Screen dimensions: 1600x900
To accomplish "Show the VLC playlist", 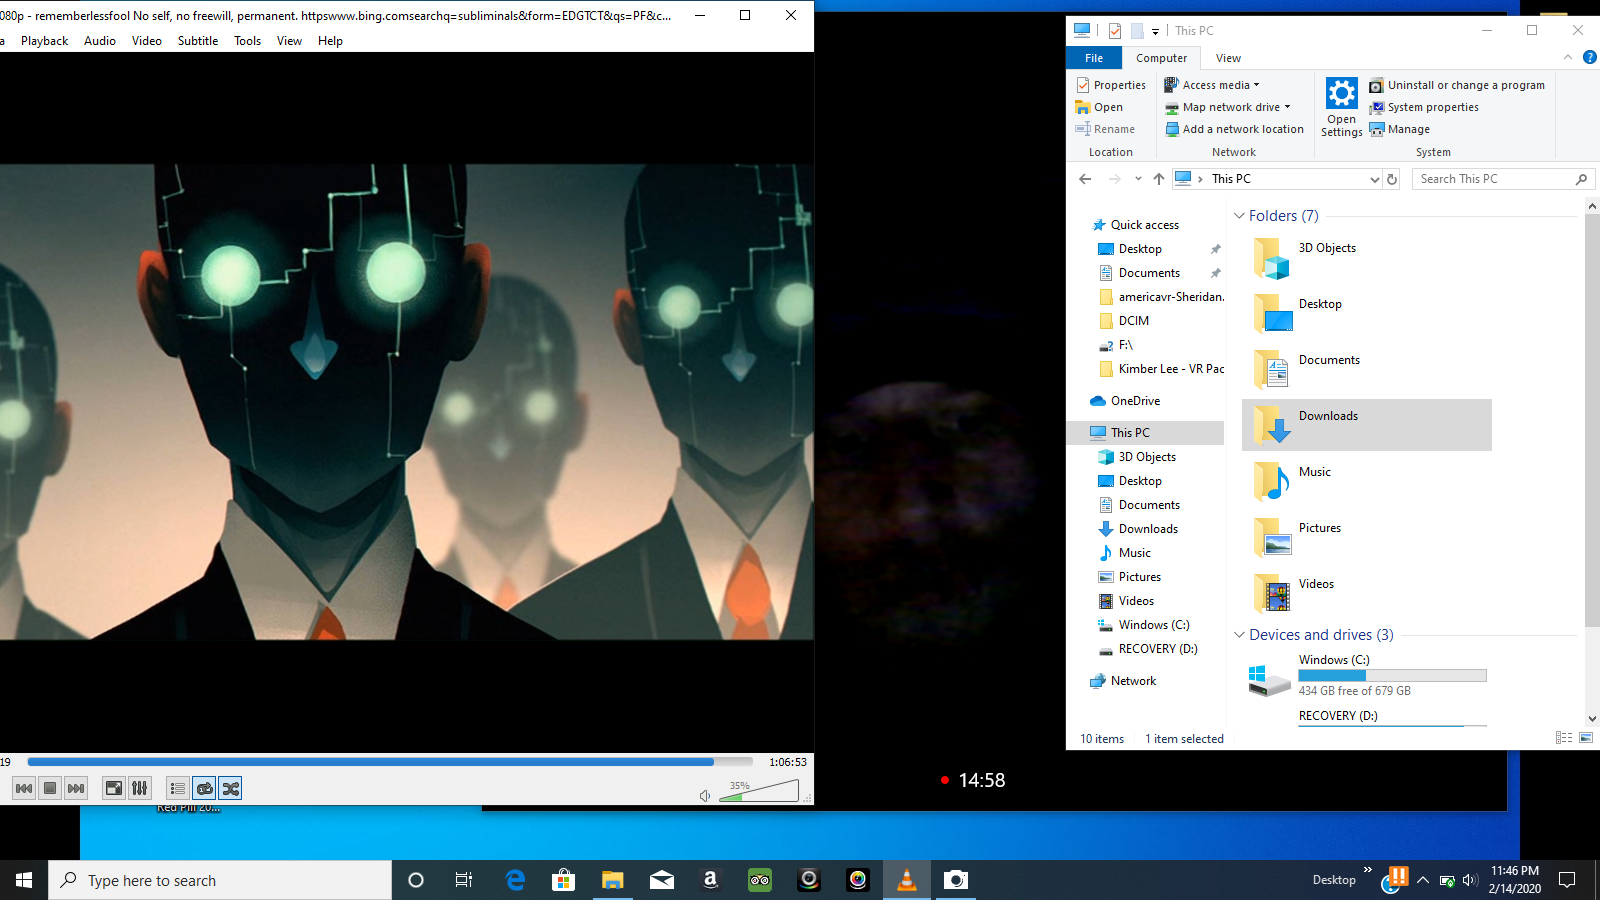I will click(178, 788).
